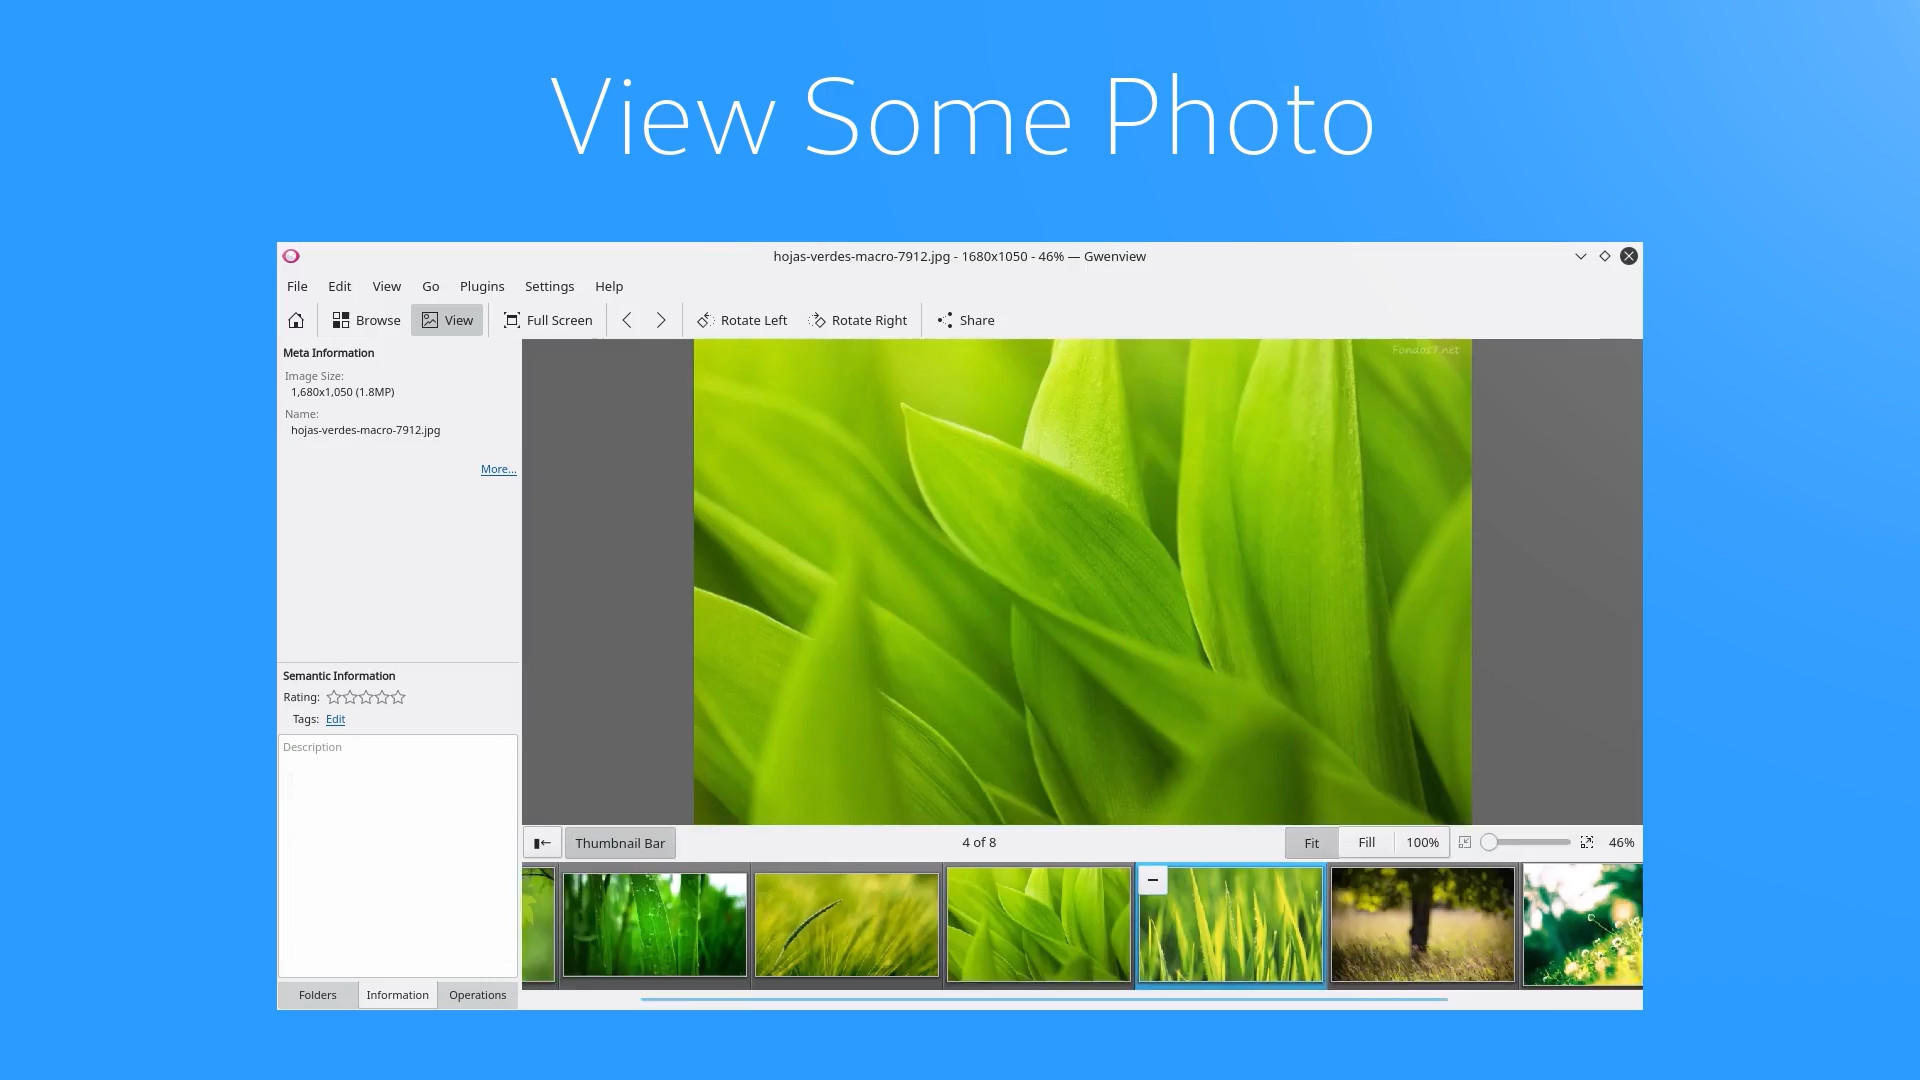Switch to the Folders tab
This screenshot has height=1080, width=1920.
[317, 995]
